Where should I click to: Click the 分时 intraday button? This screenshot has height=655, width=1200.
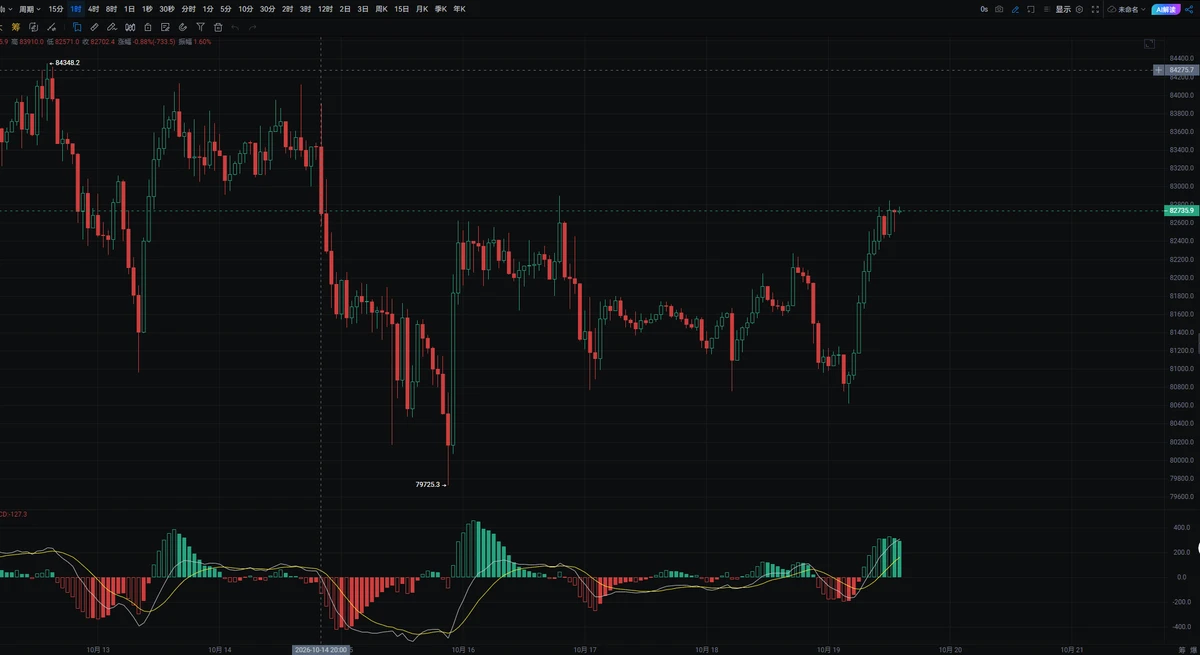[189, 9]
